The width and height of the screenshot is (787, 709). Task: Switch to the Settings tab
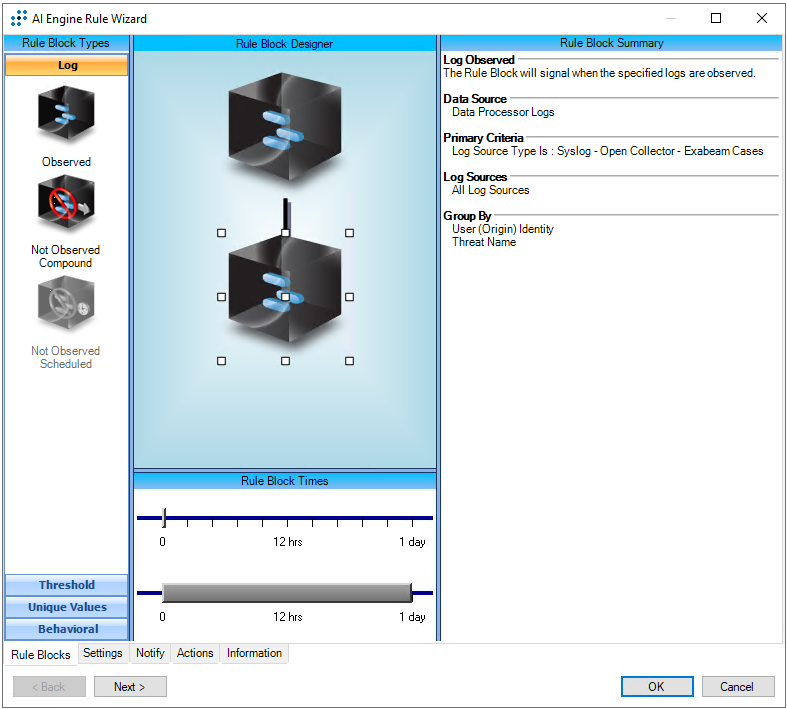pyautogui.click(x=103, y=653)
